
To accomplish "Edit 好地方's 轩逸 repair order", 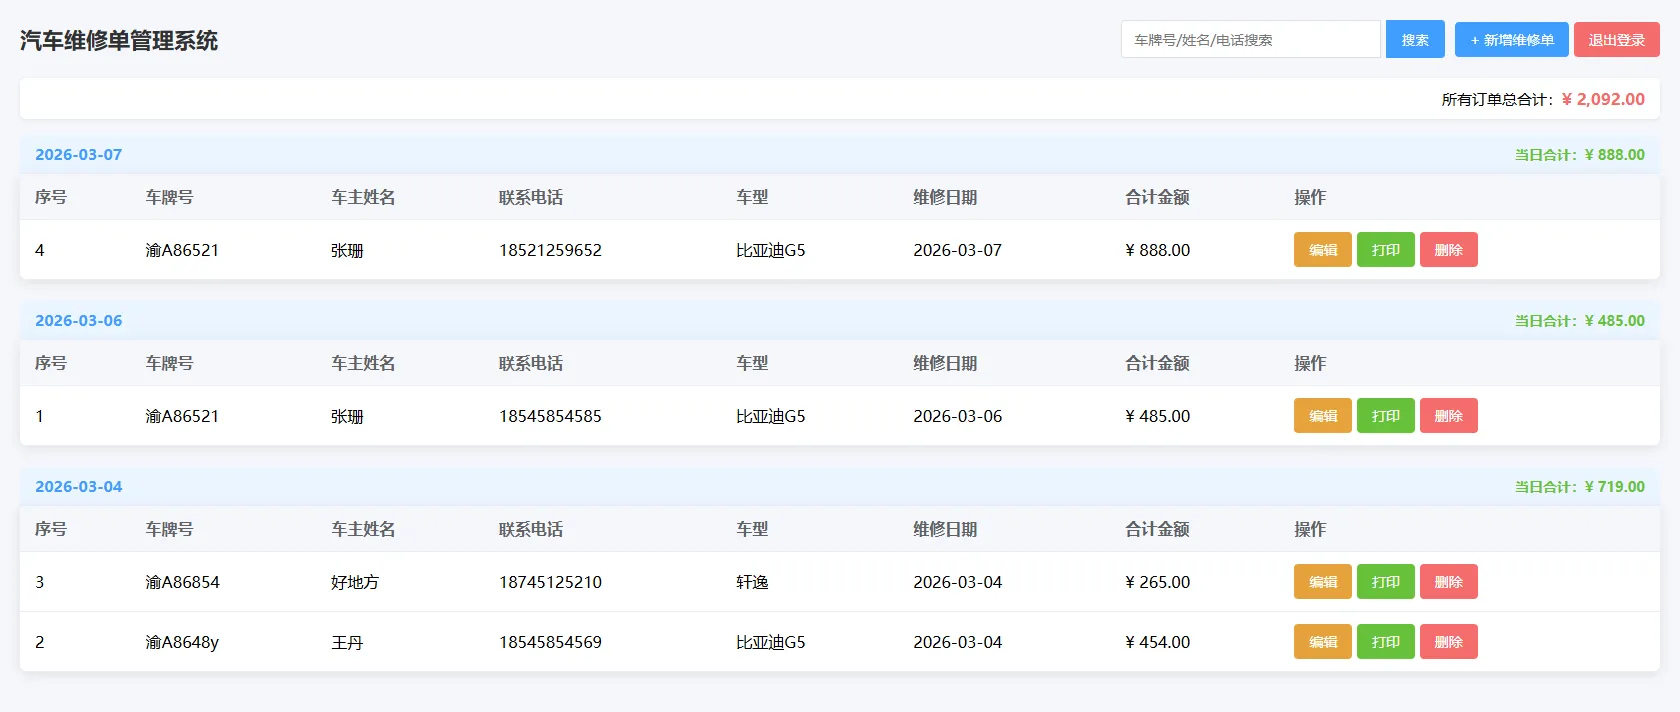I will tap(1322, 582).
